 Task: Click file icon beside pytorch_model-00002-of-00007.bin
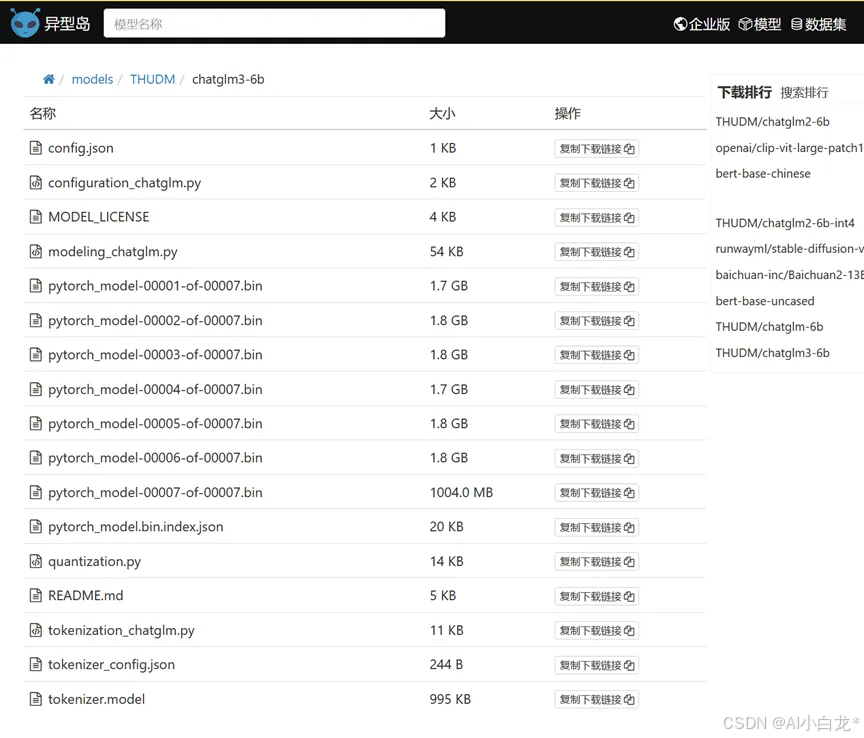(36, 320)
